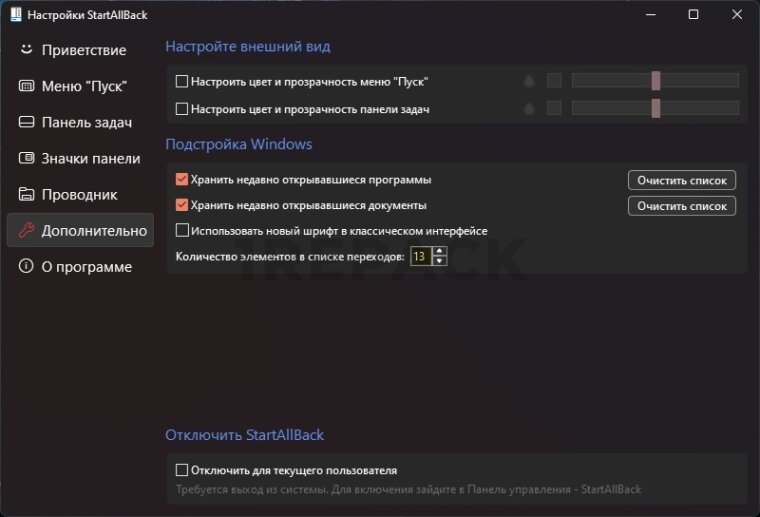Click the smiley icon beside Приветствие
This screenshot has width=760, height=517.
point(27,50)
